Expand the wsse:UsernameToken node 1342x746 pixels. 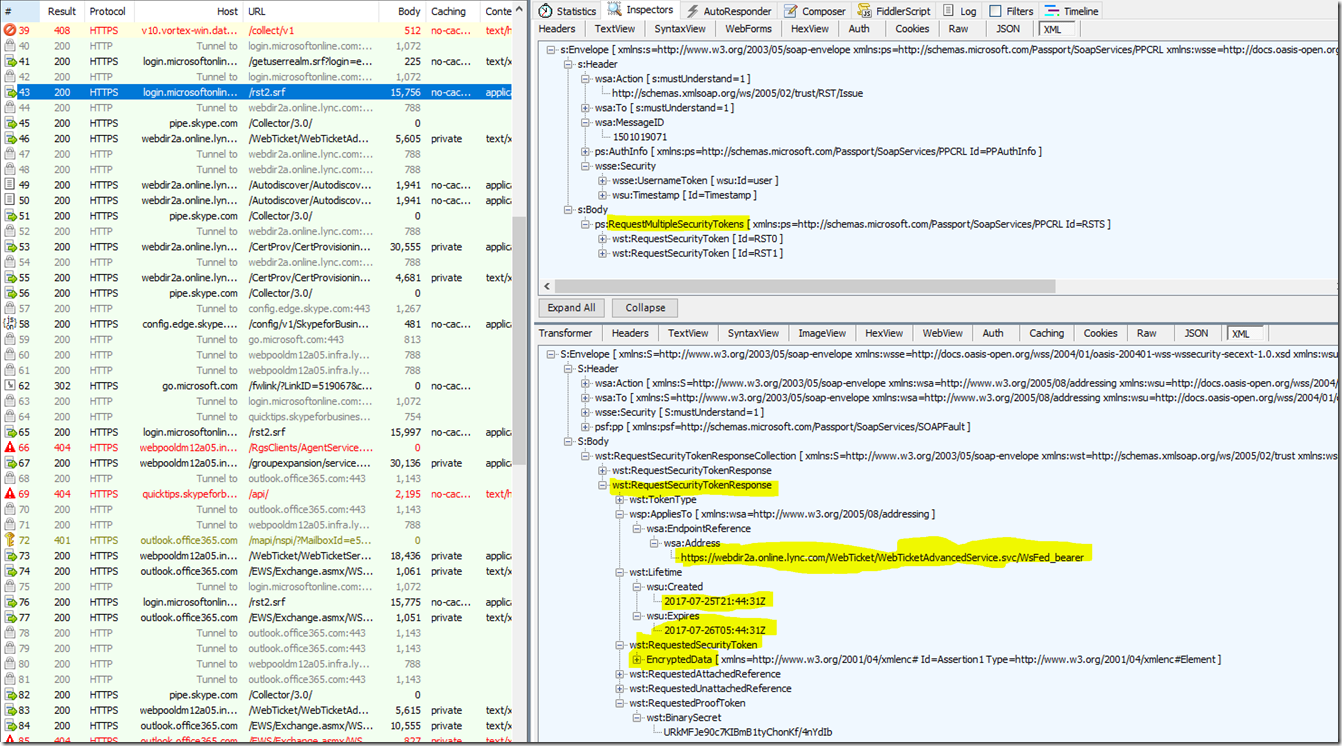pyautogui.click(x=603, y=181)
